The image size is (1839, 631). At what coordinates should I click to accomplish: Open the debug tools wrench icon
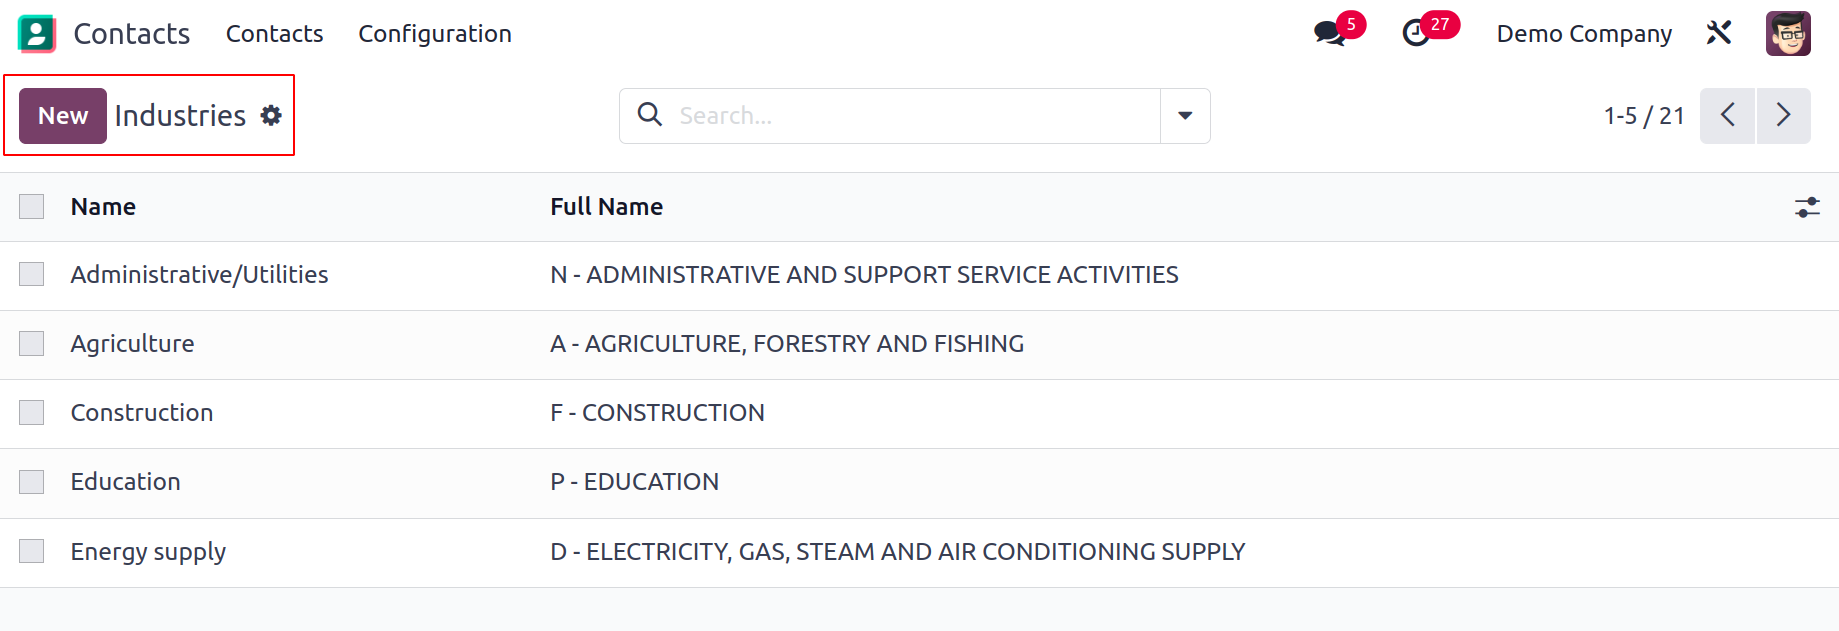pyautogui.click(x=1719, y=33)
